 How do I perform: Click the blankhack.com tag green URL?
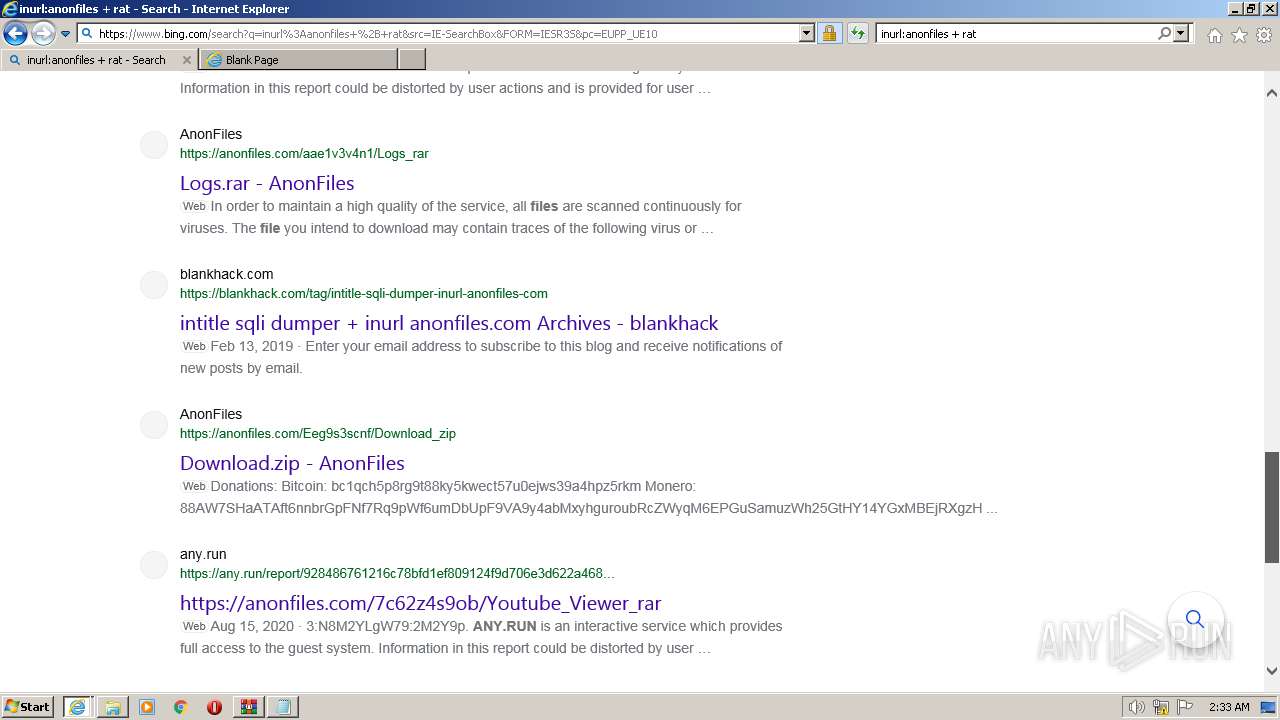364,293
